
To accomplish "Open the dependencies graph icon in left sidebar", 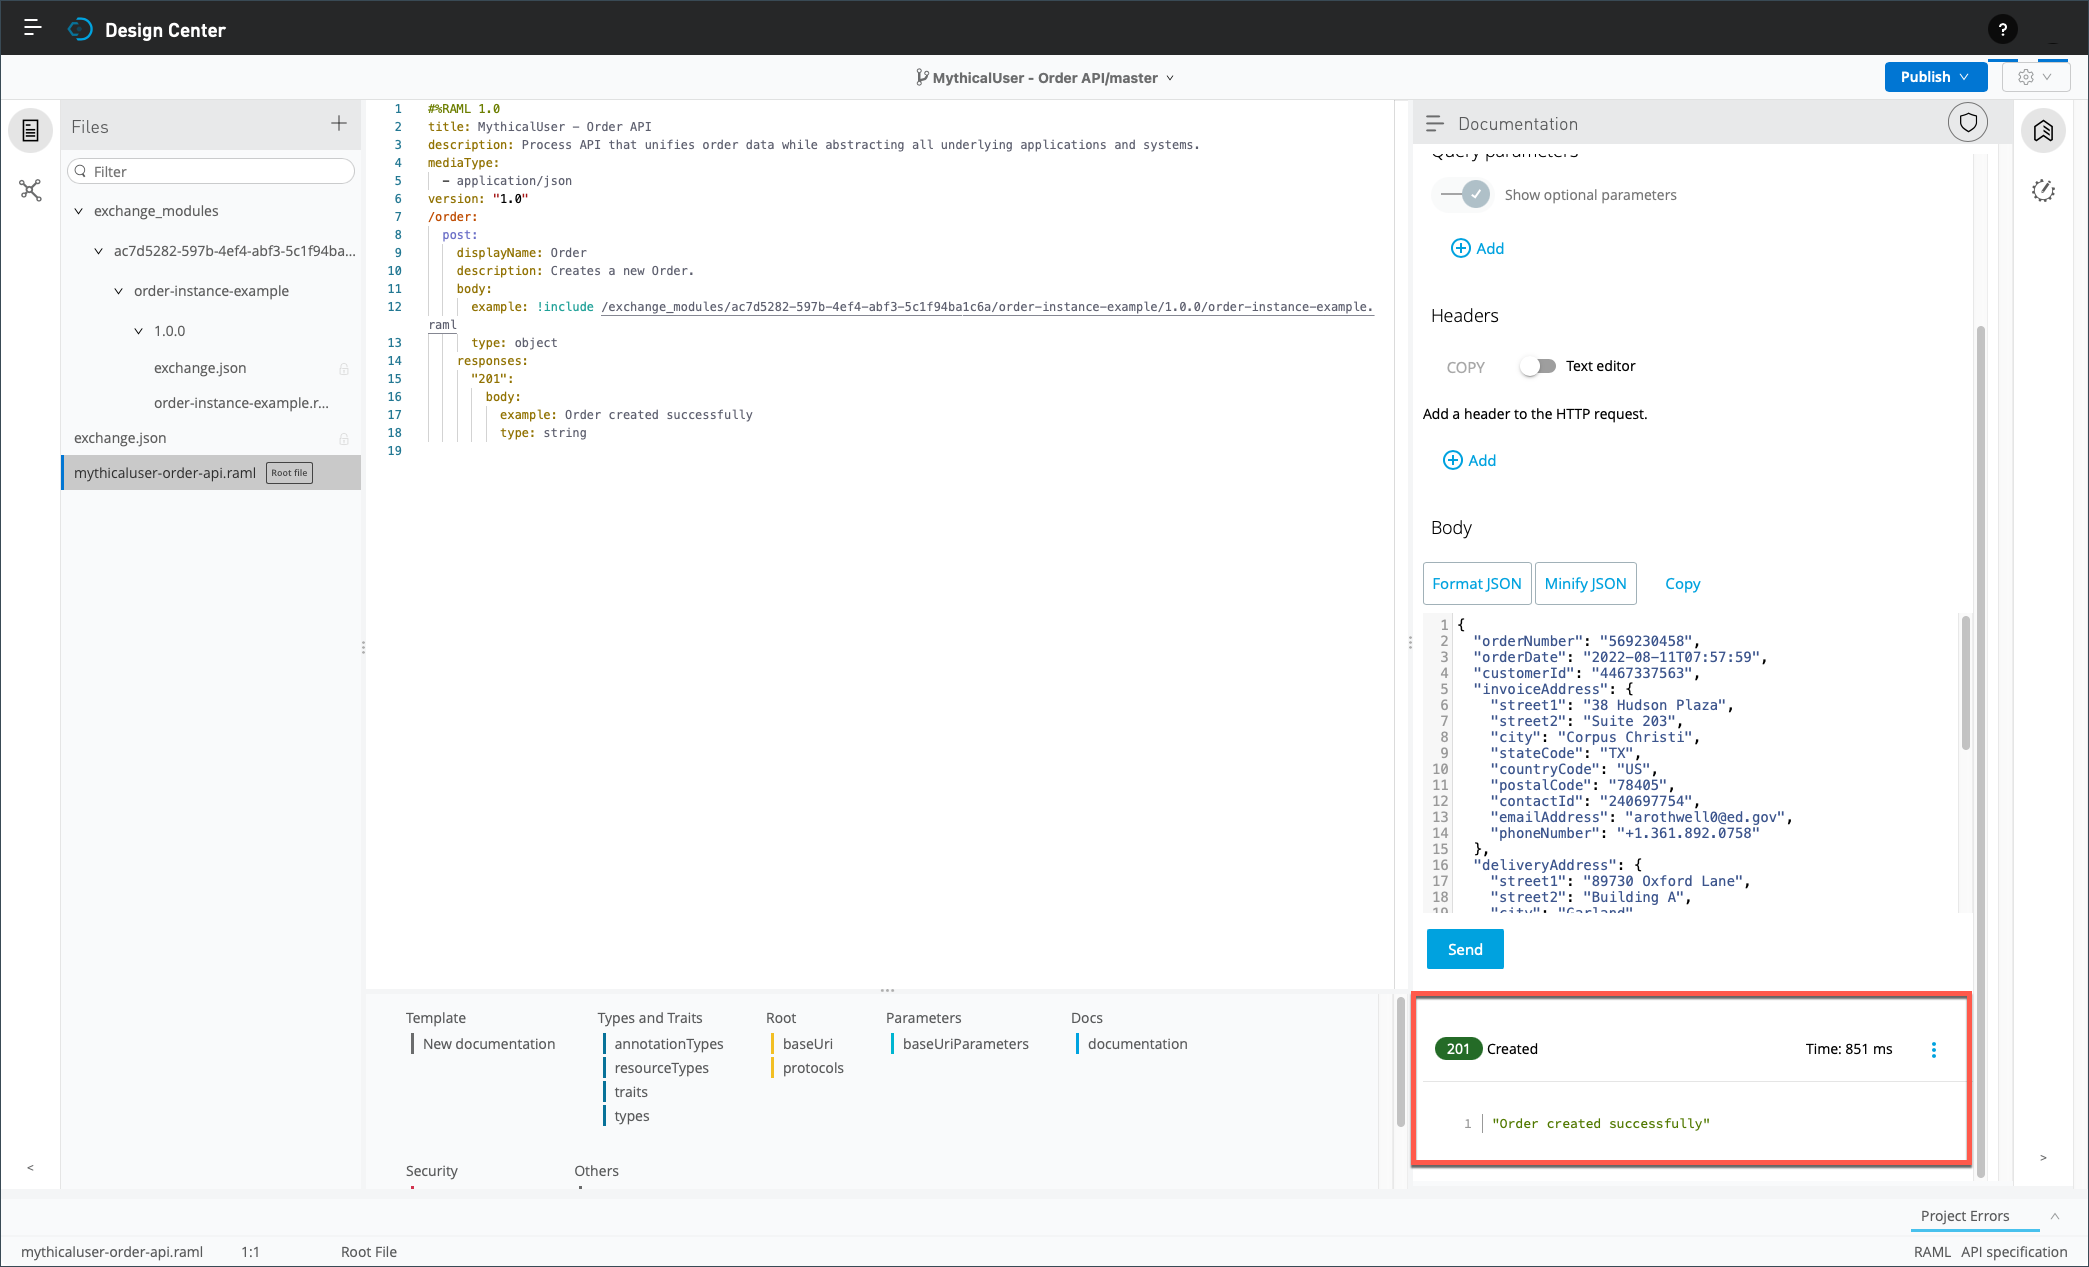I will click(31, 190).
